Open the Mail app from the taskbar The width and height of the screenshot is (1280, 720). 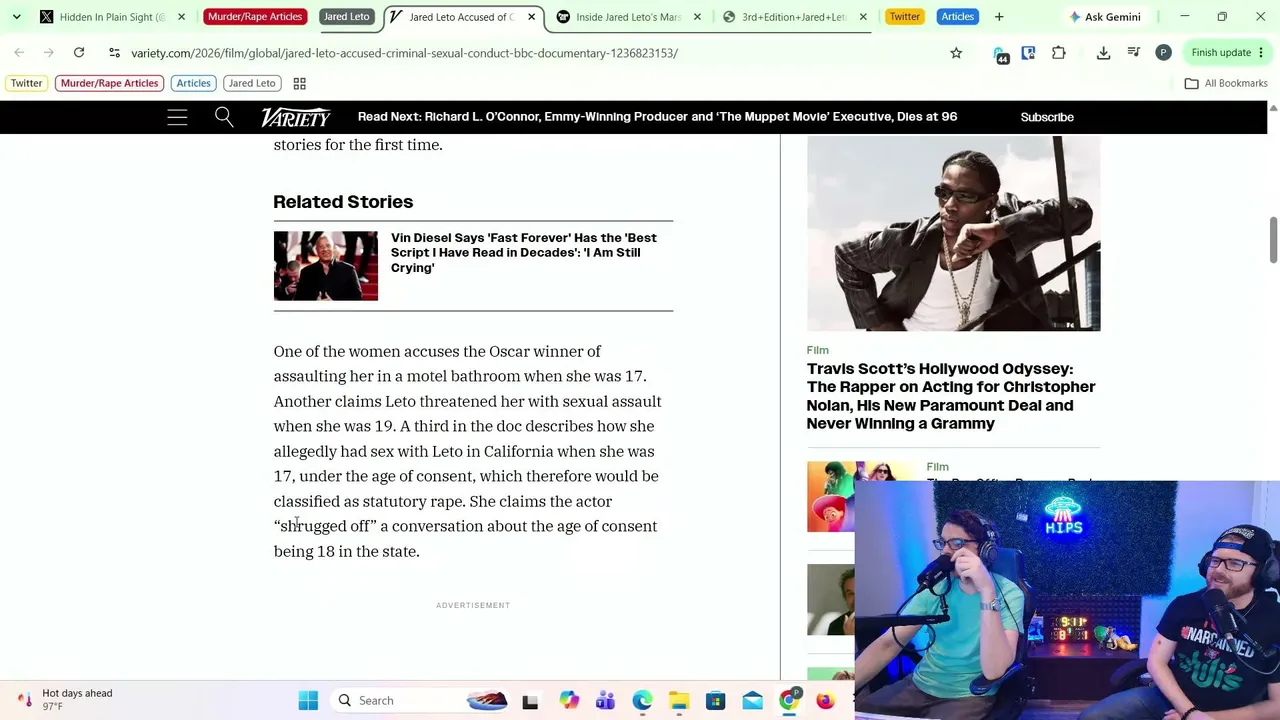752,701
